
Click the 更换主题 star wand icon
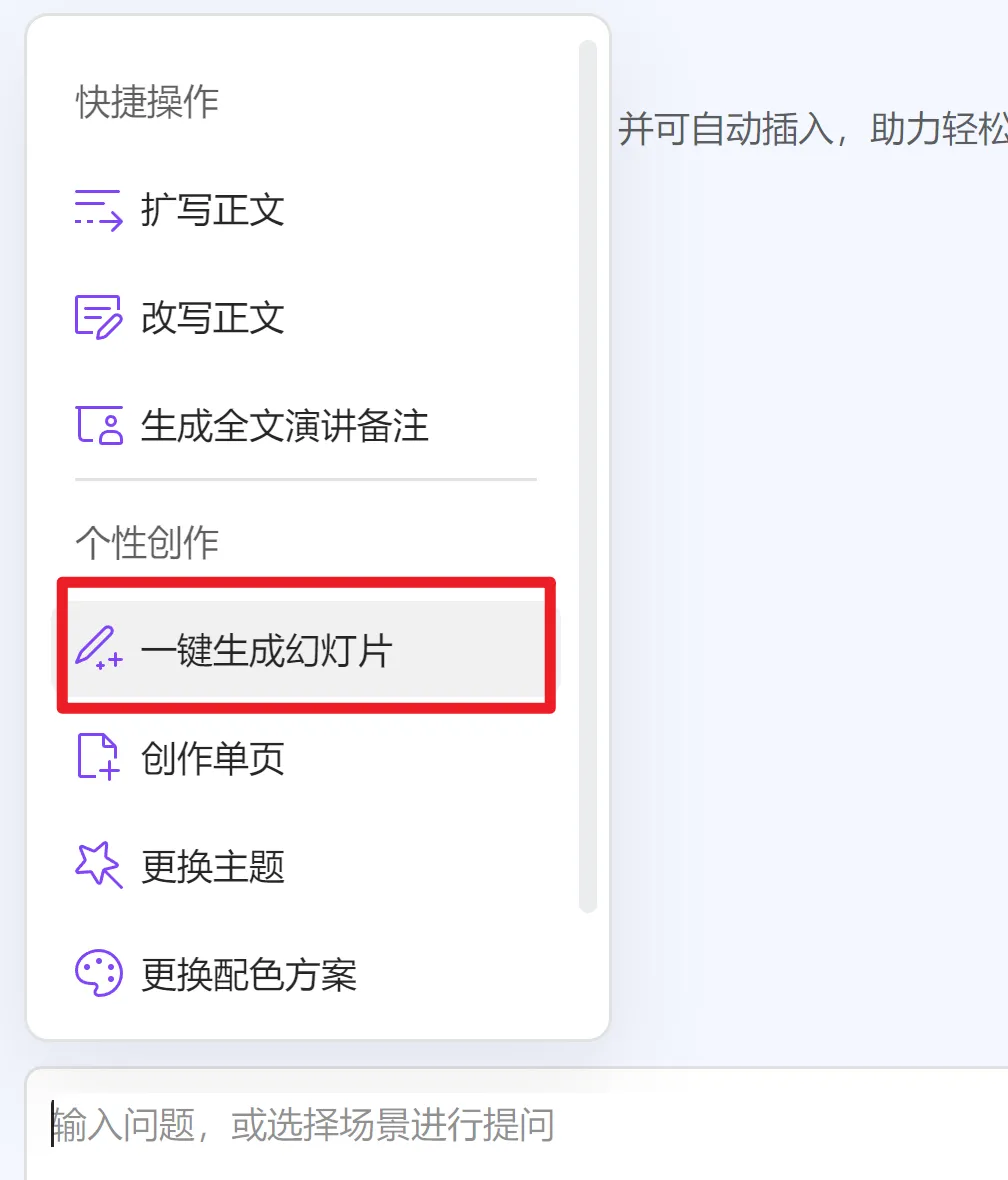(99, 865)
